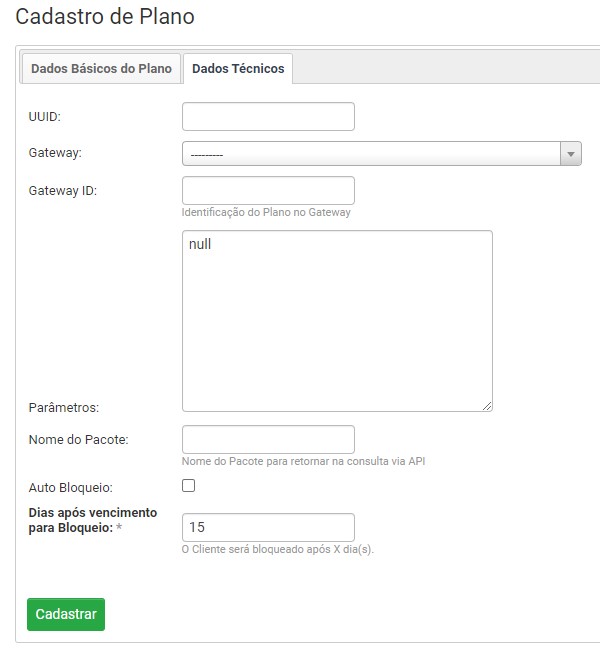The image size is (600, 650).
Task: Enable the Auto Bloqueio checkbox
Action: 188,486
